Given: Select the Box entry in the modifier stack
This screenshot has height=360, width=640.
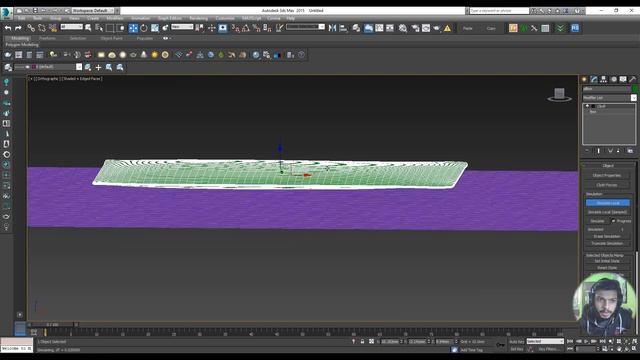Looking at the screenshot, I should coord(593,112).
